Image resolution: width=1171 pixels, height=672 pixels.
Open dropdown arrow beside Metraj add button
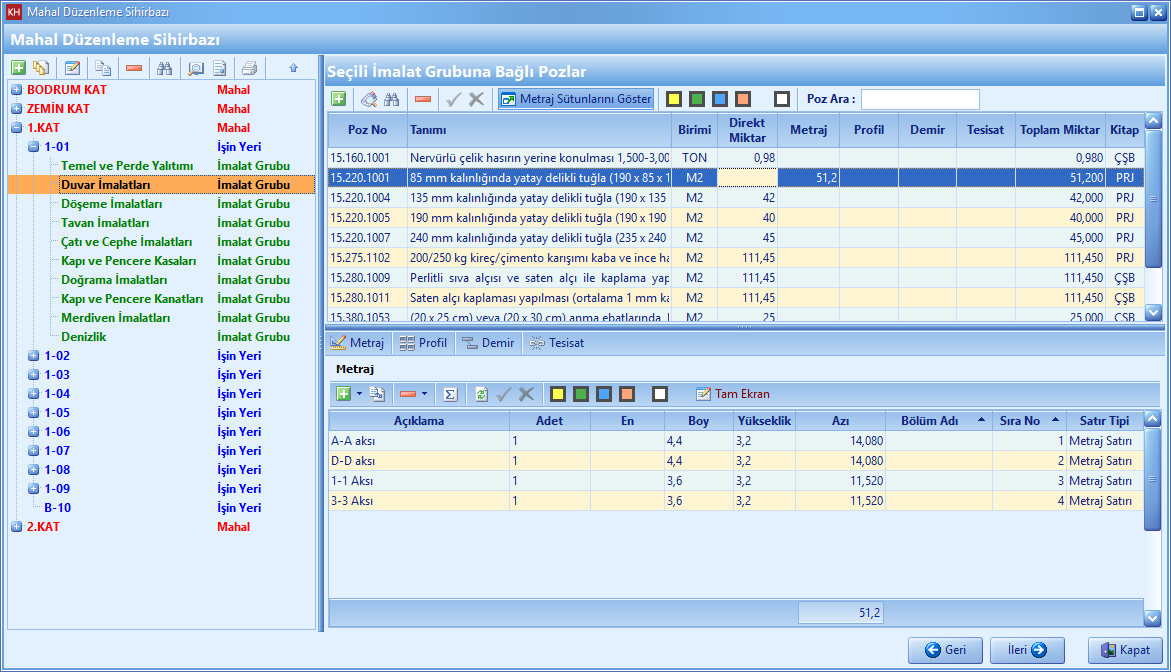(359, 394)
